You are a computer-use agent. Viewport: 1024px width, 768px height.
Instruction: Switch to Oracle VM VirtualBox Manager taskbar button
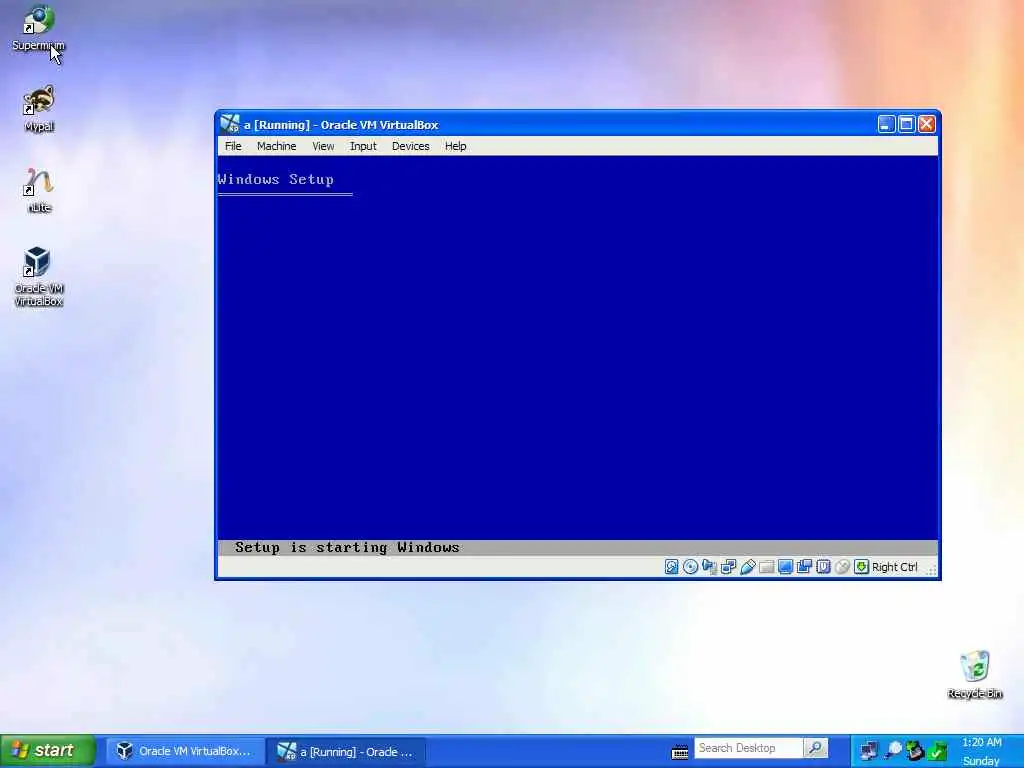coord(185,751)
